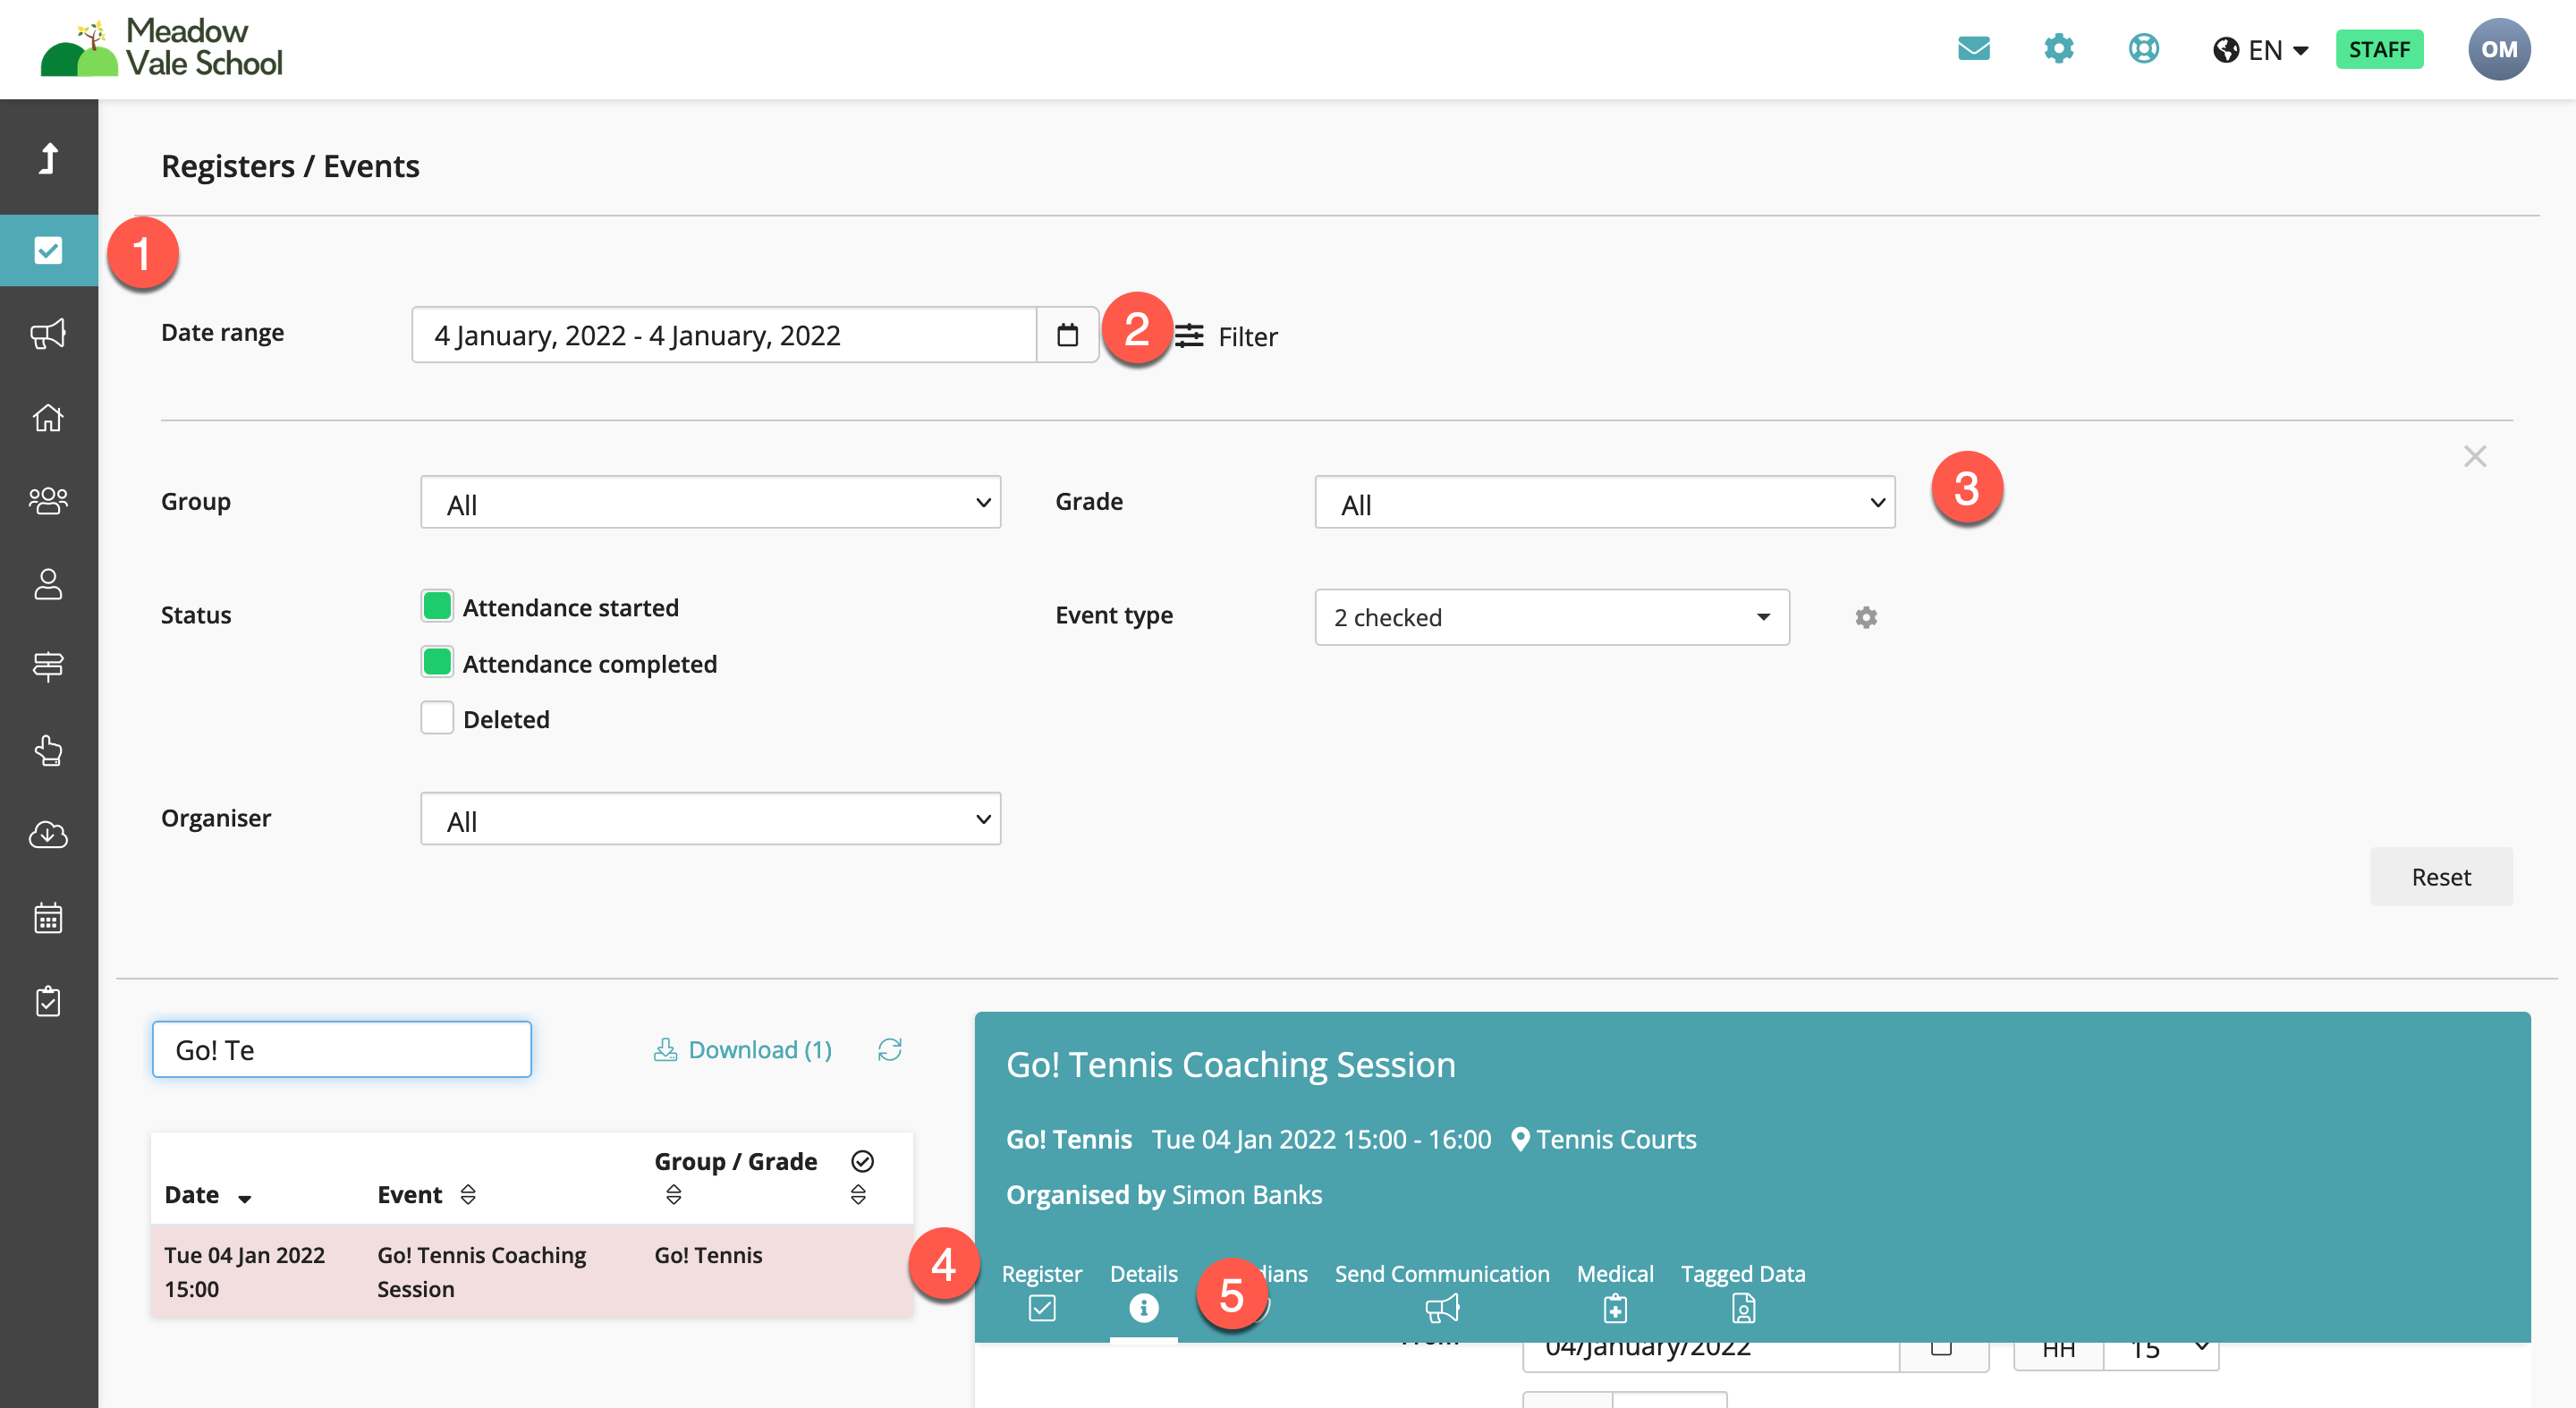Switch to the Register tab
This screenshot has height=1408, width=2576.
(1041, 1290)
